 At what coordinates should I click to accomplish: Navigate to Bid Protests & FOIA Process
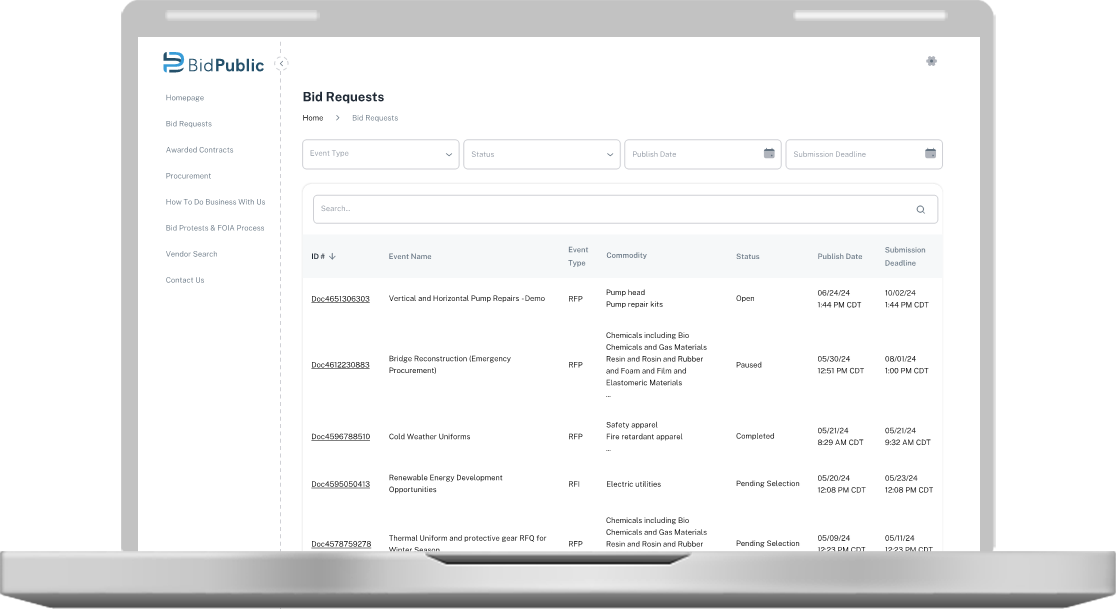215,228
